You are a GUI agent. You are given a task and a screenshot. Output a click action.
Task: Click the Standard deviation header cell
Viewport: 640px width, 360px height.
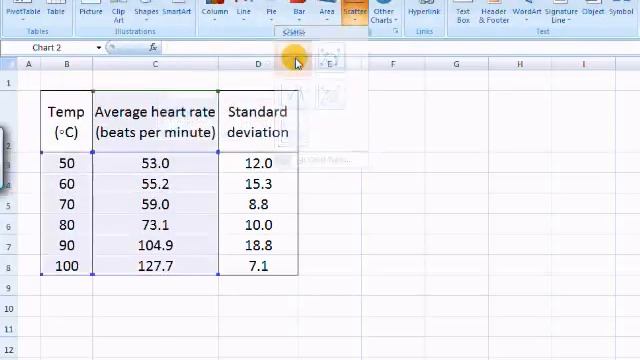point(258,122)
